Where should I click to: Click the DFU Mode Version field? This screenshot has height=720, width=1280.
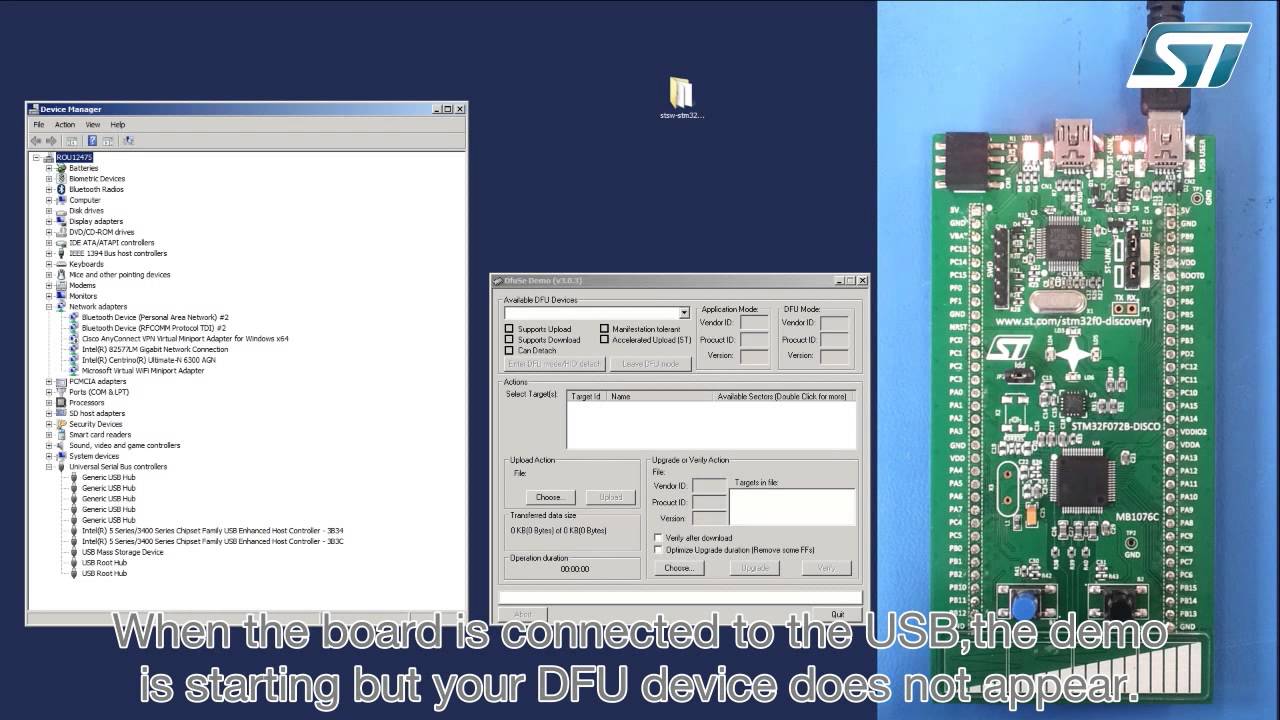pos(834,356)
